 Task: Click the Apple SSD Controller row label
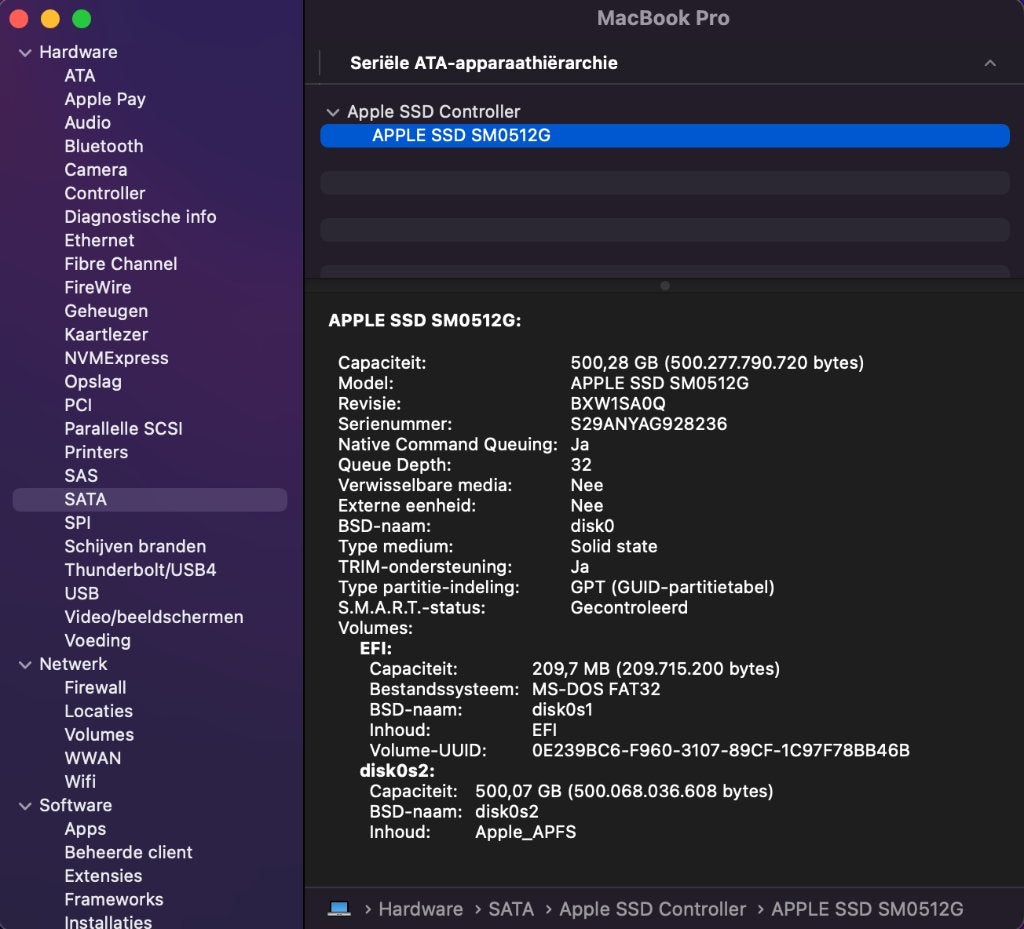(434, 112)
